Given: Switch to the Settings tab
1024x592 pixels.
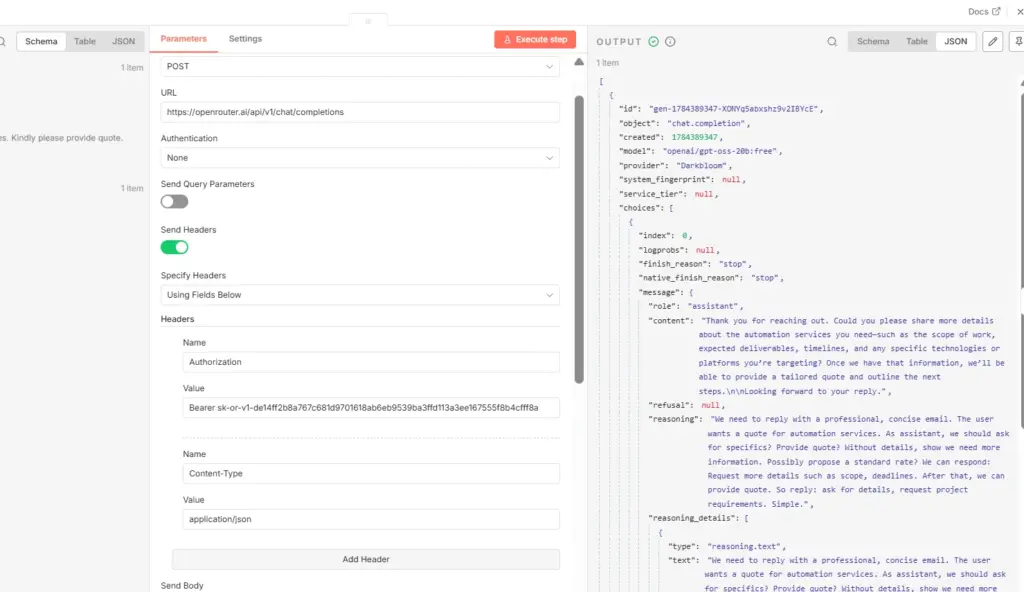Looking at the screenshot, I should coord(245,39).
